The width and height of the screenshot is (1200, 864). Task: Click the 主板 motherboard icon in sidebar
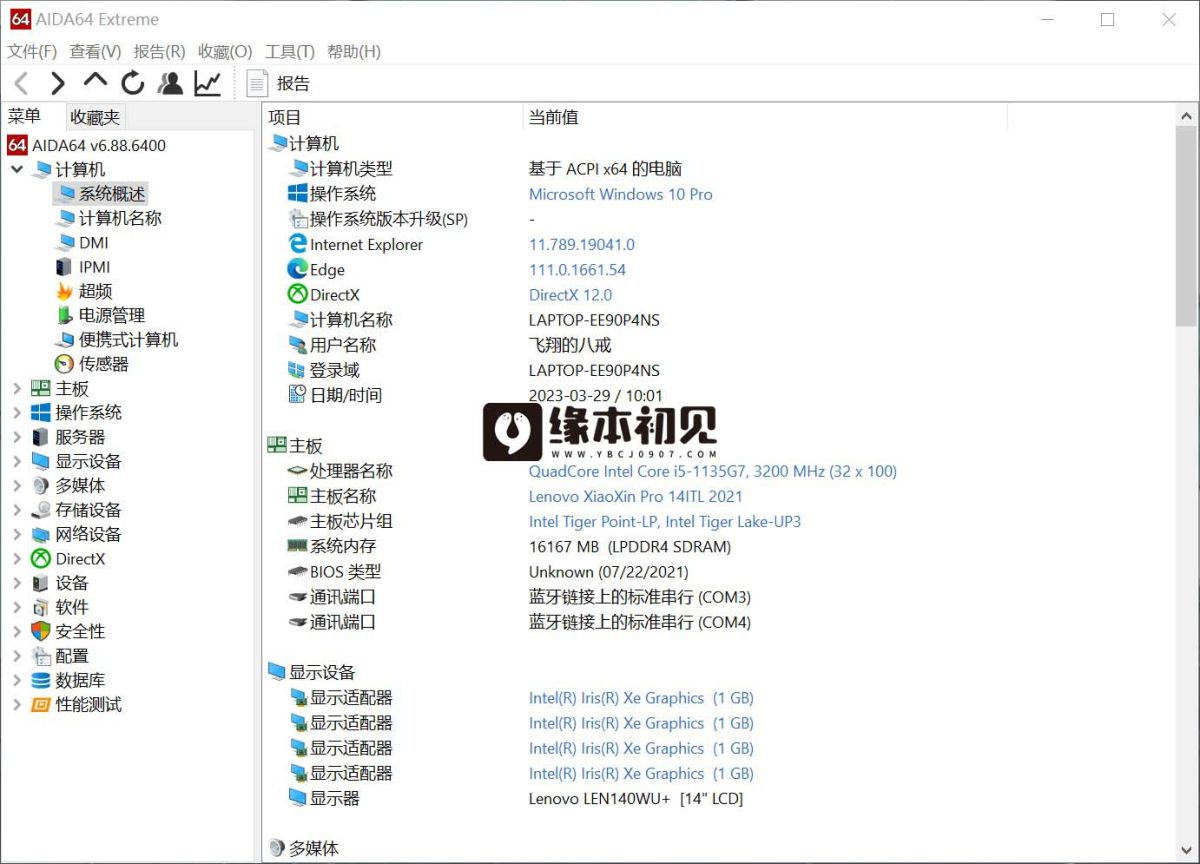click(40, 388)
